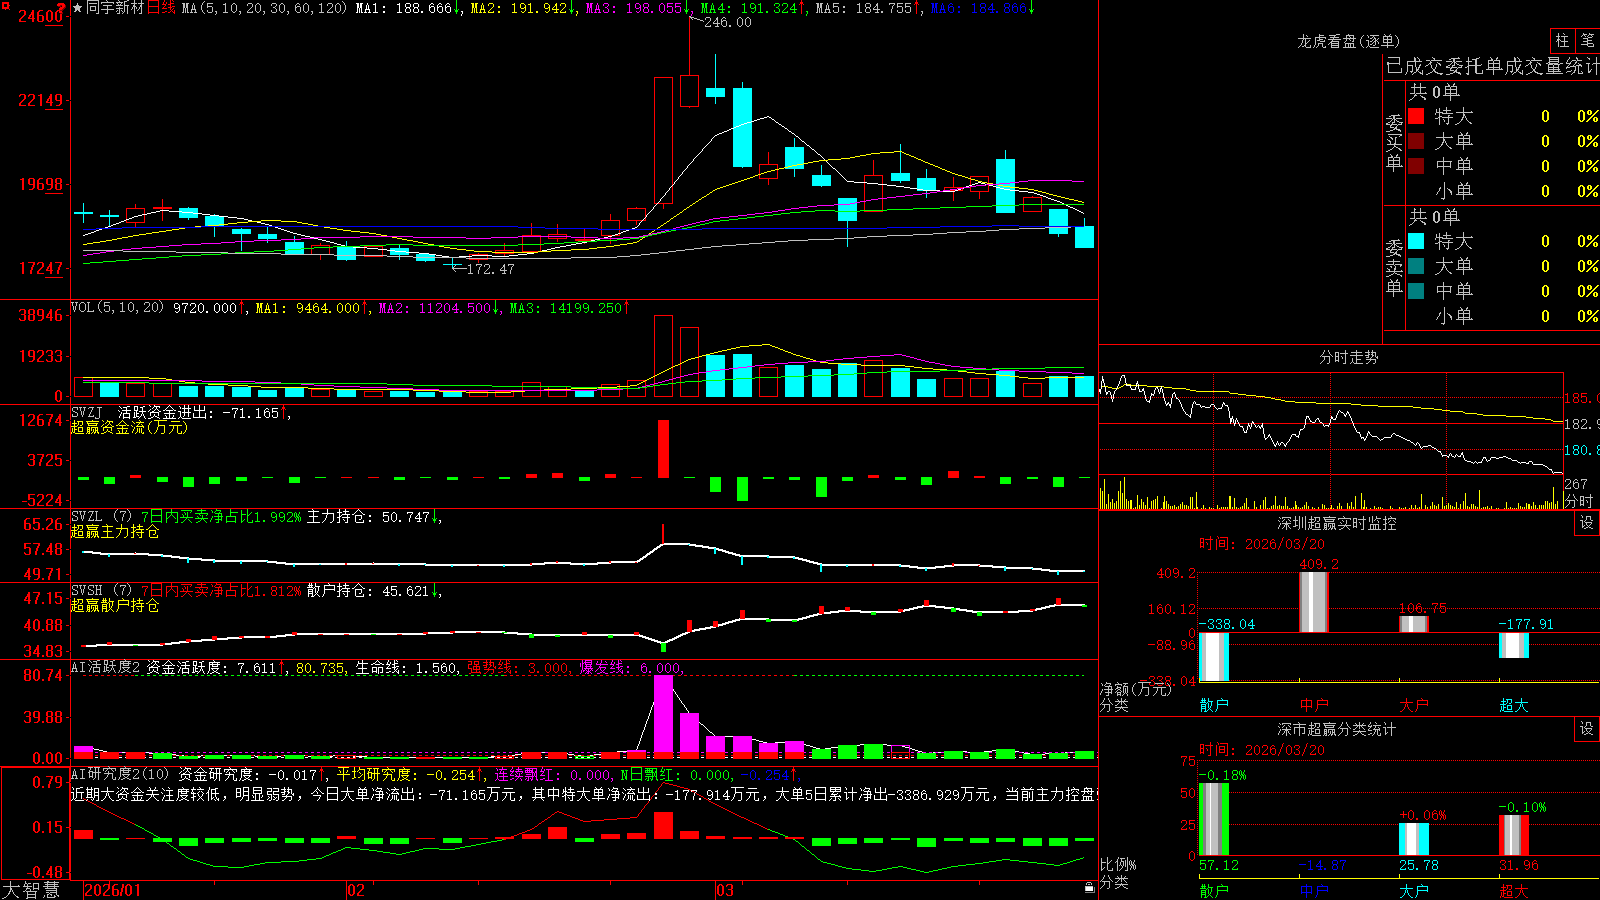1600x900 pixels.
Task: Click the 爆发线: 6.000 label
Action: pos(631,667)
